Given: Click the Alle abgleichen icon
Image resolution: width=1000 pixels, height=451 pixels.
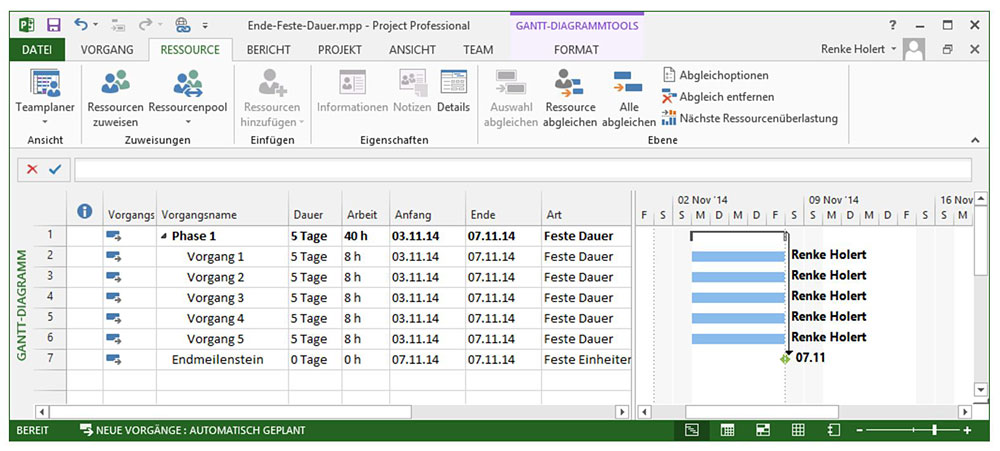Looking at the screenshot, I should (x=628, y=83).
